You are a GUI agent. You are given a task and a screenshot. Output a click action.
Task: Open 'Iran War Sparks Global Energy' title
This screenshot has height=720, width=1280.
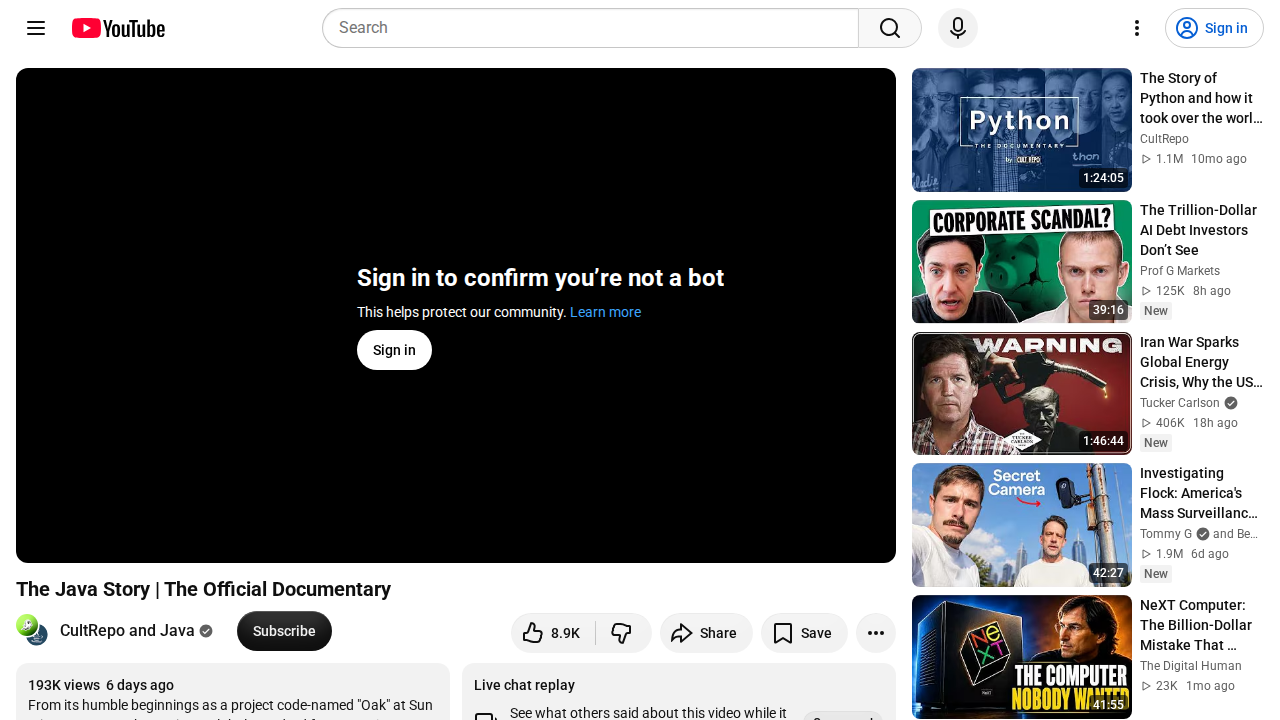click(x=1201, y=362)
